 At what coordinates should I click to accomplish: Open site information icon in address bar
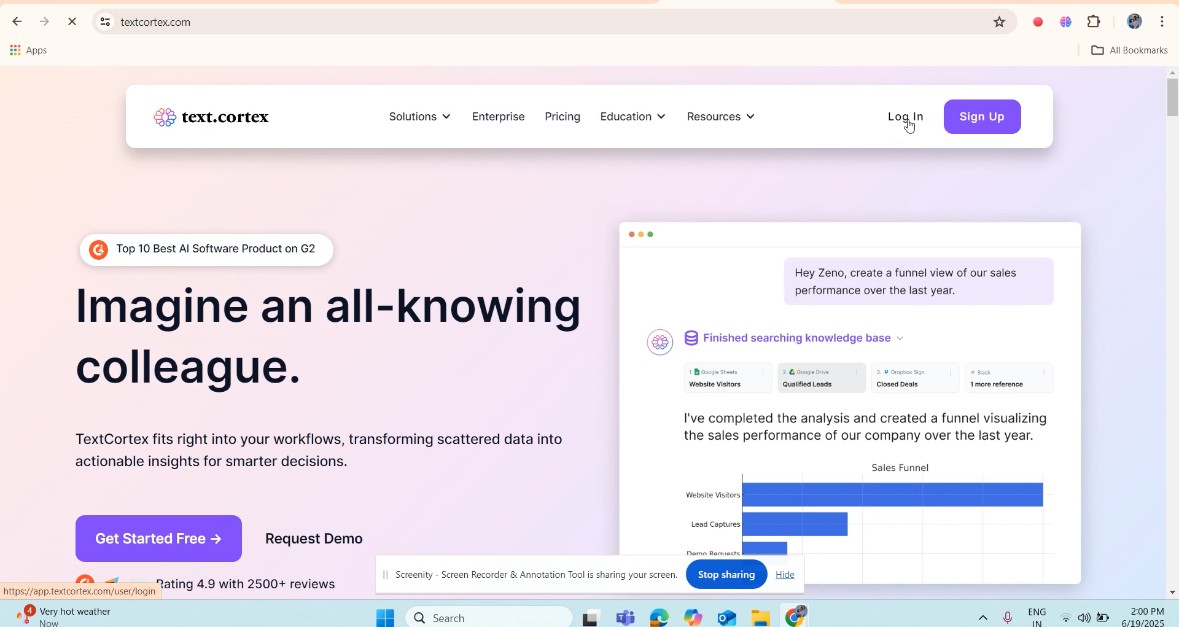[x=105, y=22]
